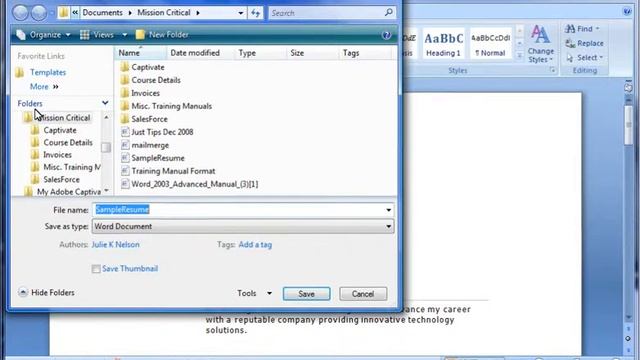Open the Styles dialog launcher in Word ribbon
Image resolution: width=640 pixels, height=360 pixels.
(x=552, y=70)
